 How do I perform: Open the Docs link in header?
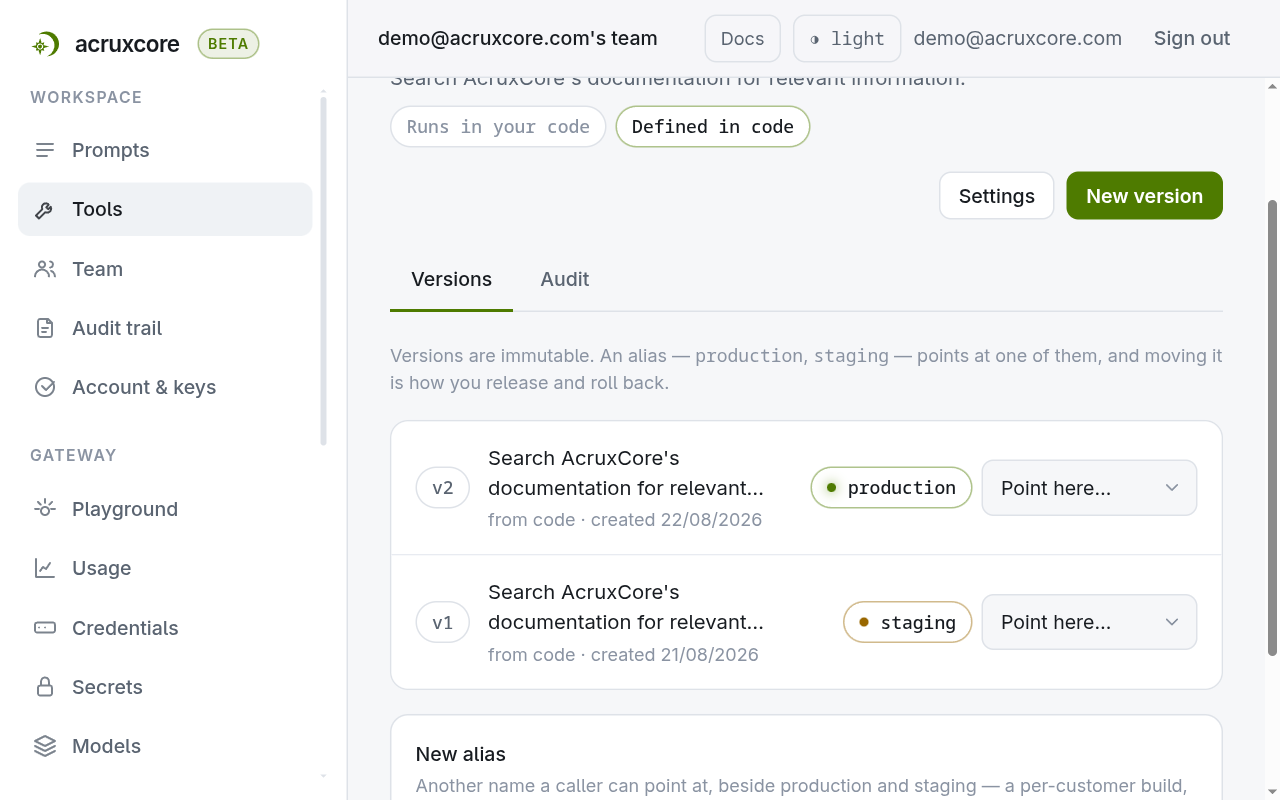(x=742, y=39)
